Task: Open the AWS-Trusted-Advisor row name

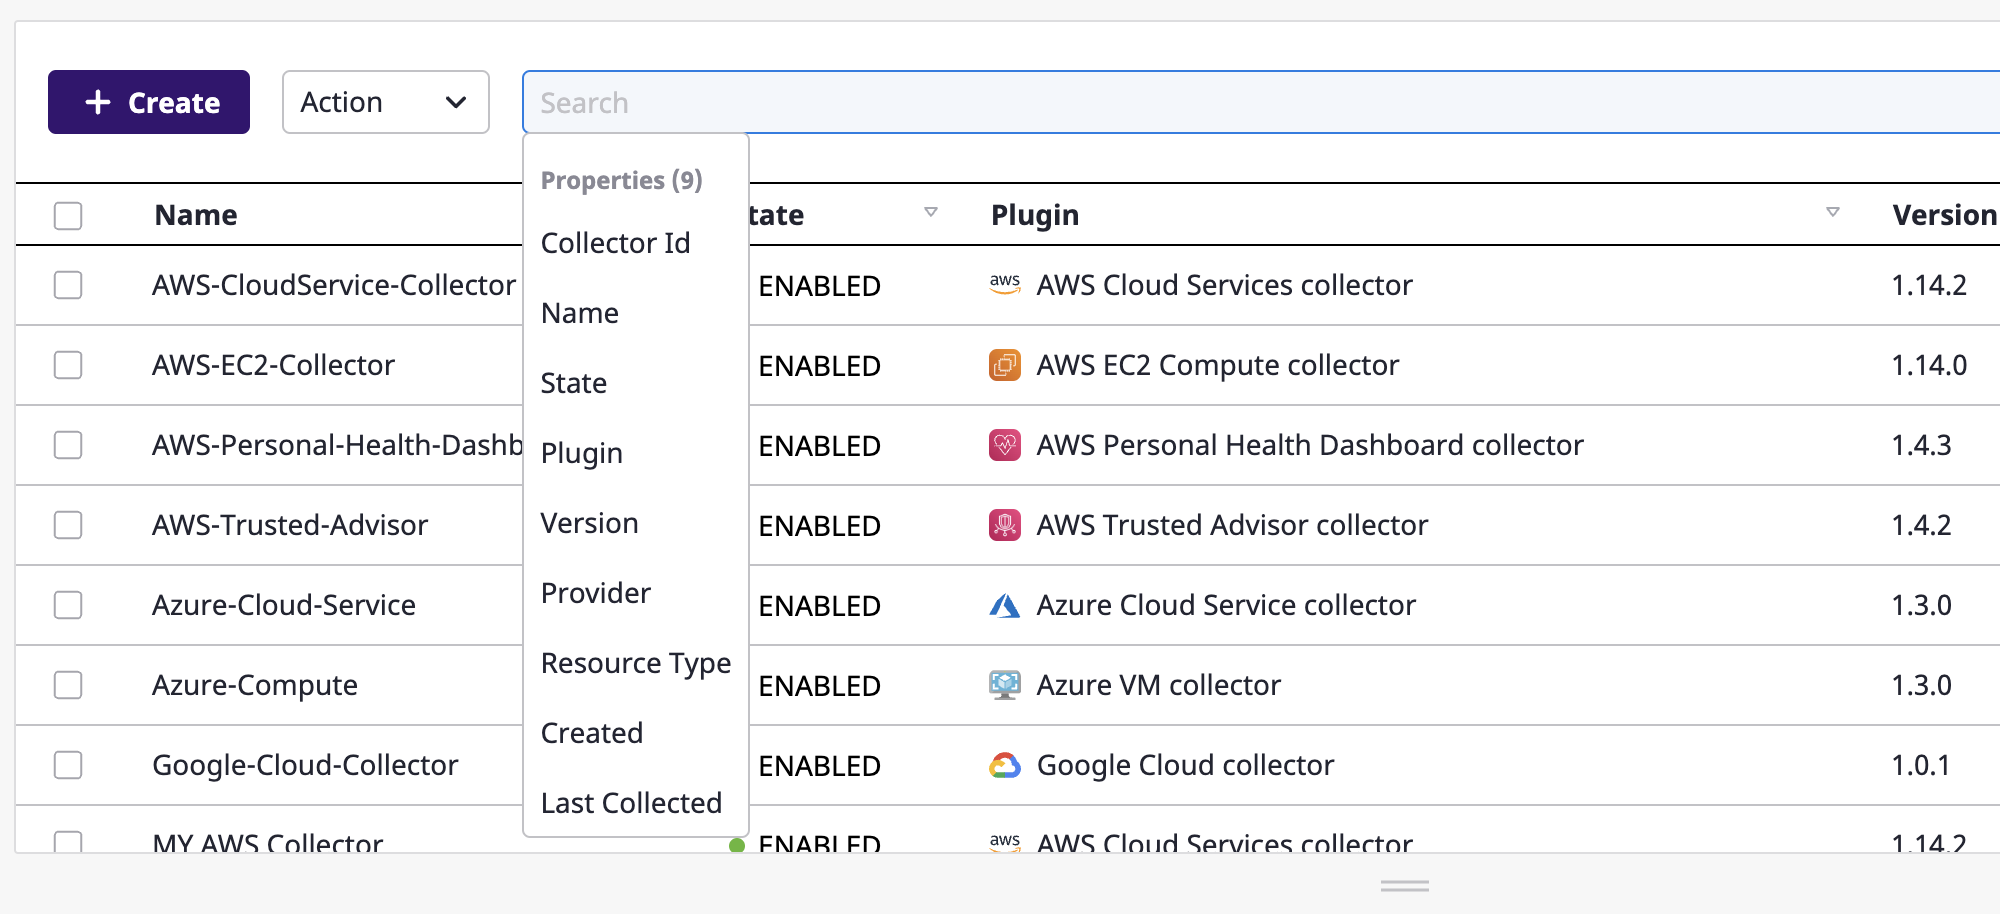Action: tap(290, 525)
